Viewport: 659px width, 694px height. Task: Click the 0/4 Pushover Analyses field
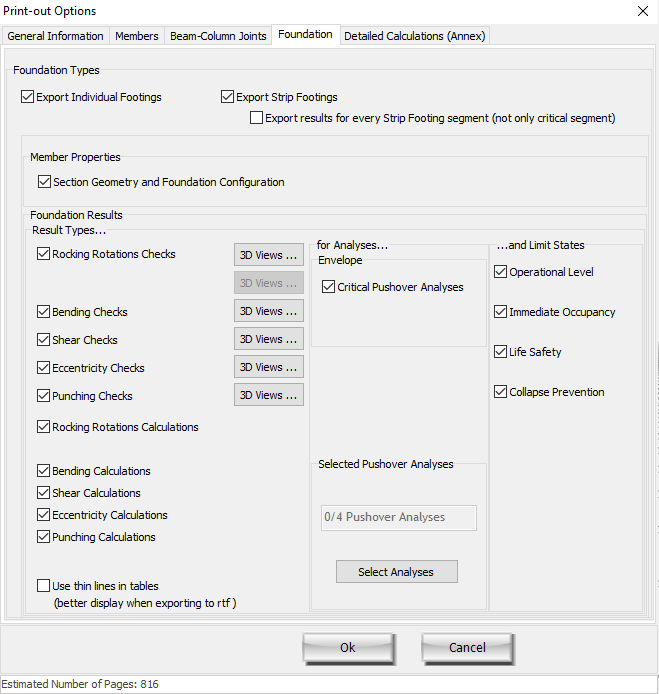(398, 517)
